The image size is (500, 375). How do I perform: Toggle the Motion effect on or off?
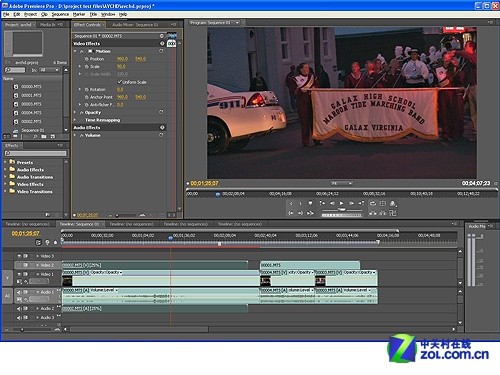click(x=81, y=51)
